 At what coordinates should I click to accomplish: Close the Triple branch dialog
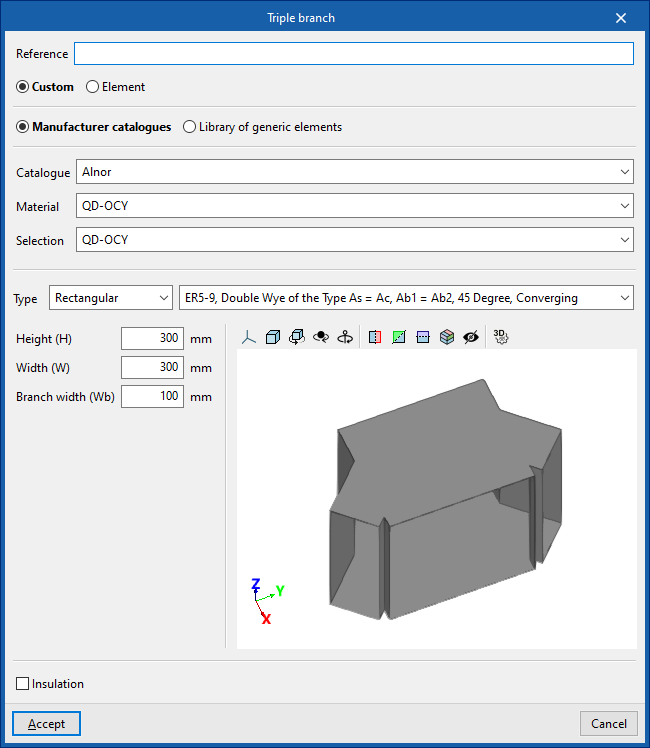click(x=621, y=18)
